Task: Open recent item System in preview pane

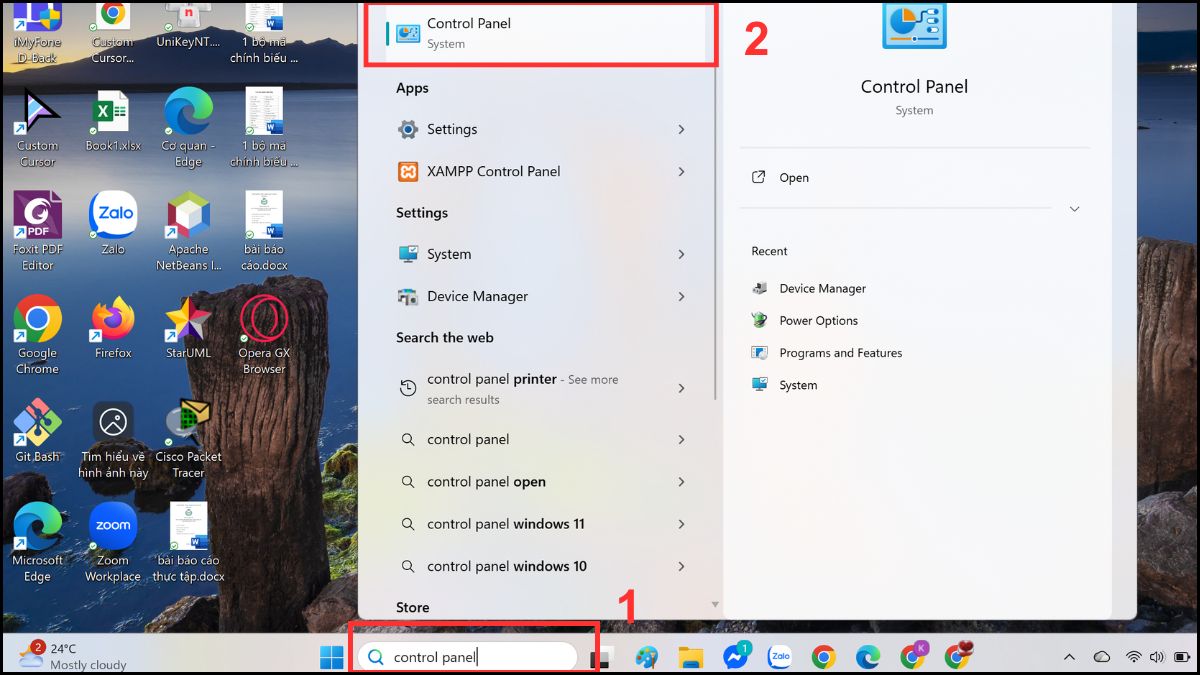Action: coord(784,384)
